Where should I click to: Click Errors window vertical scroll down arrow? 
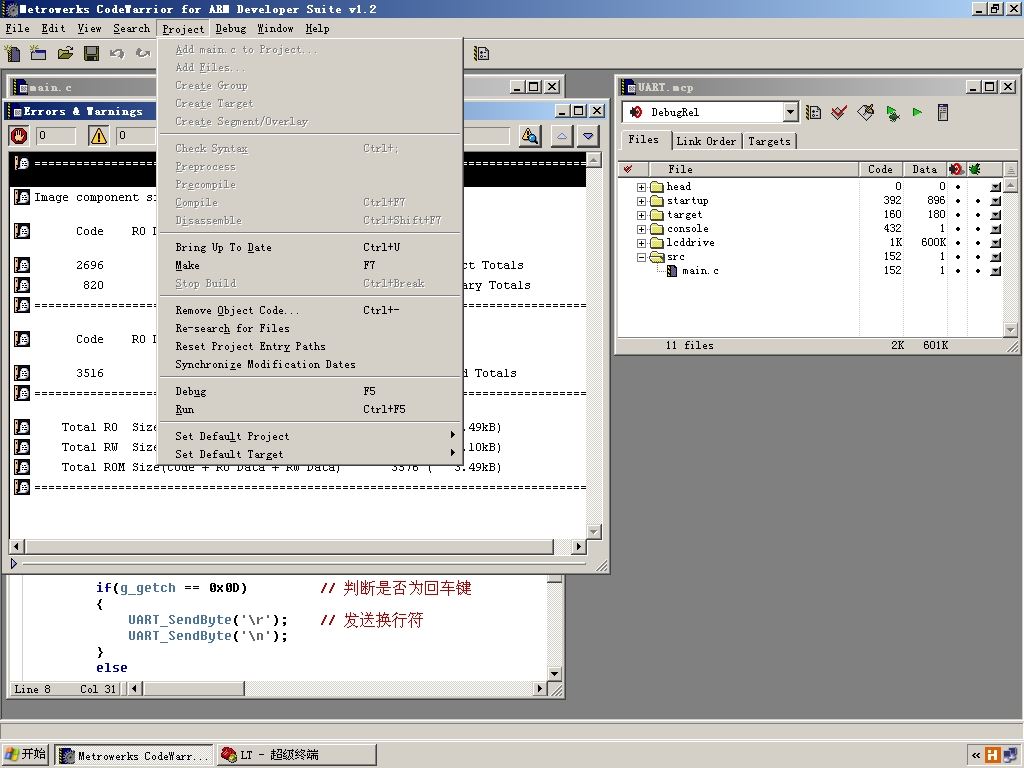[594, 532]
